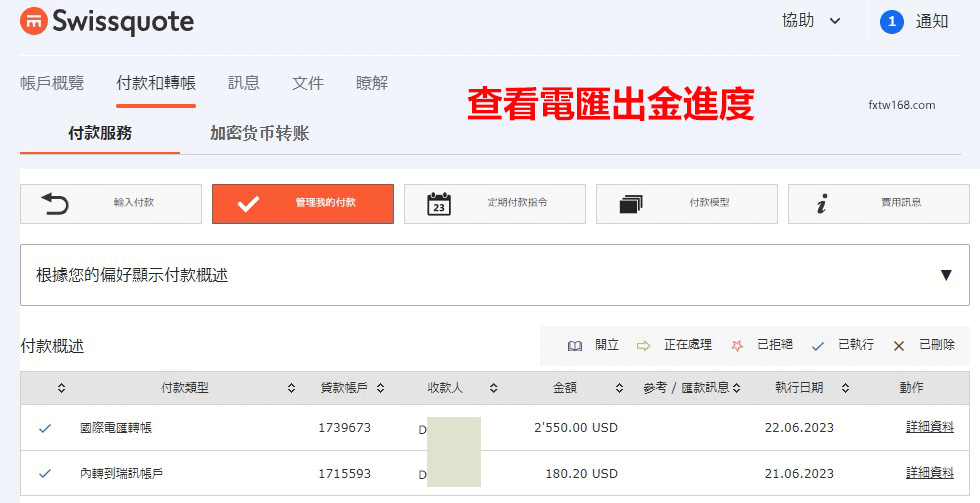Screen dimensions: 980x503
Task: Open the 協助 dropdown menu
Action: pyautogui.click(x=811, y=21)
